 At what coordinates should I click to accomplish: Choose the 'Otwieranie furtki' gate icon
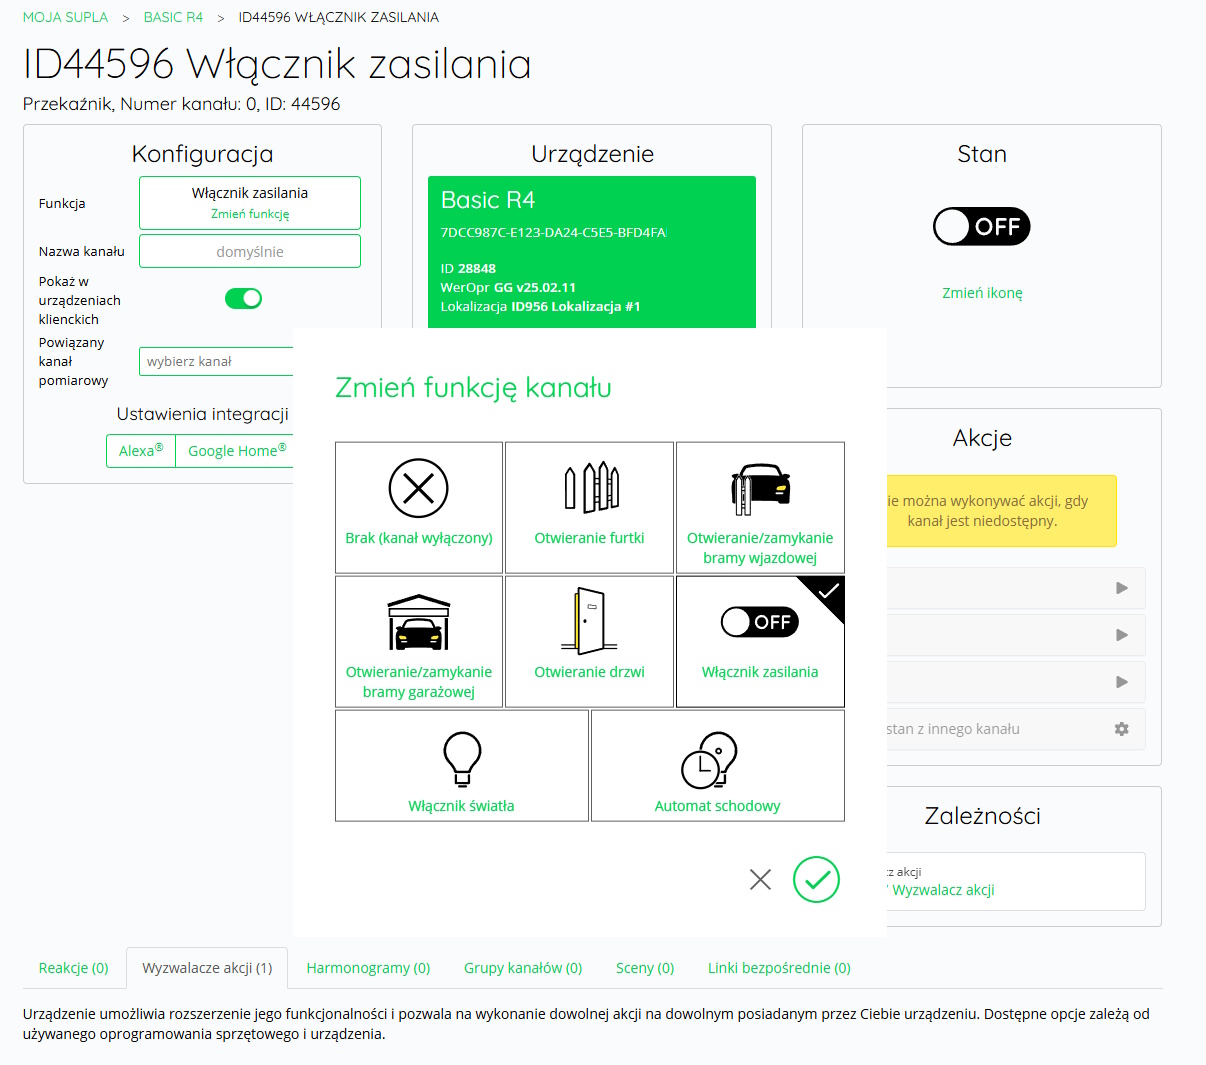pyautogui.click(x=590, y=488)
